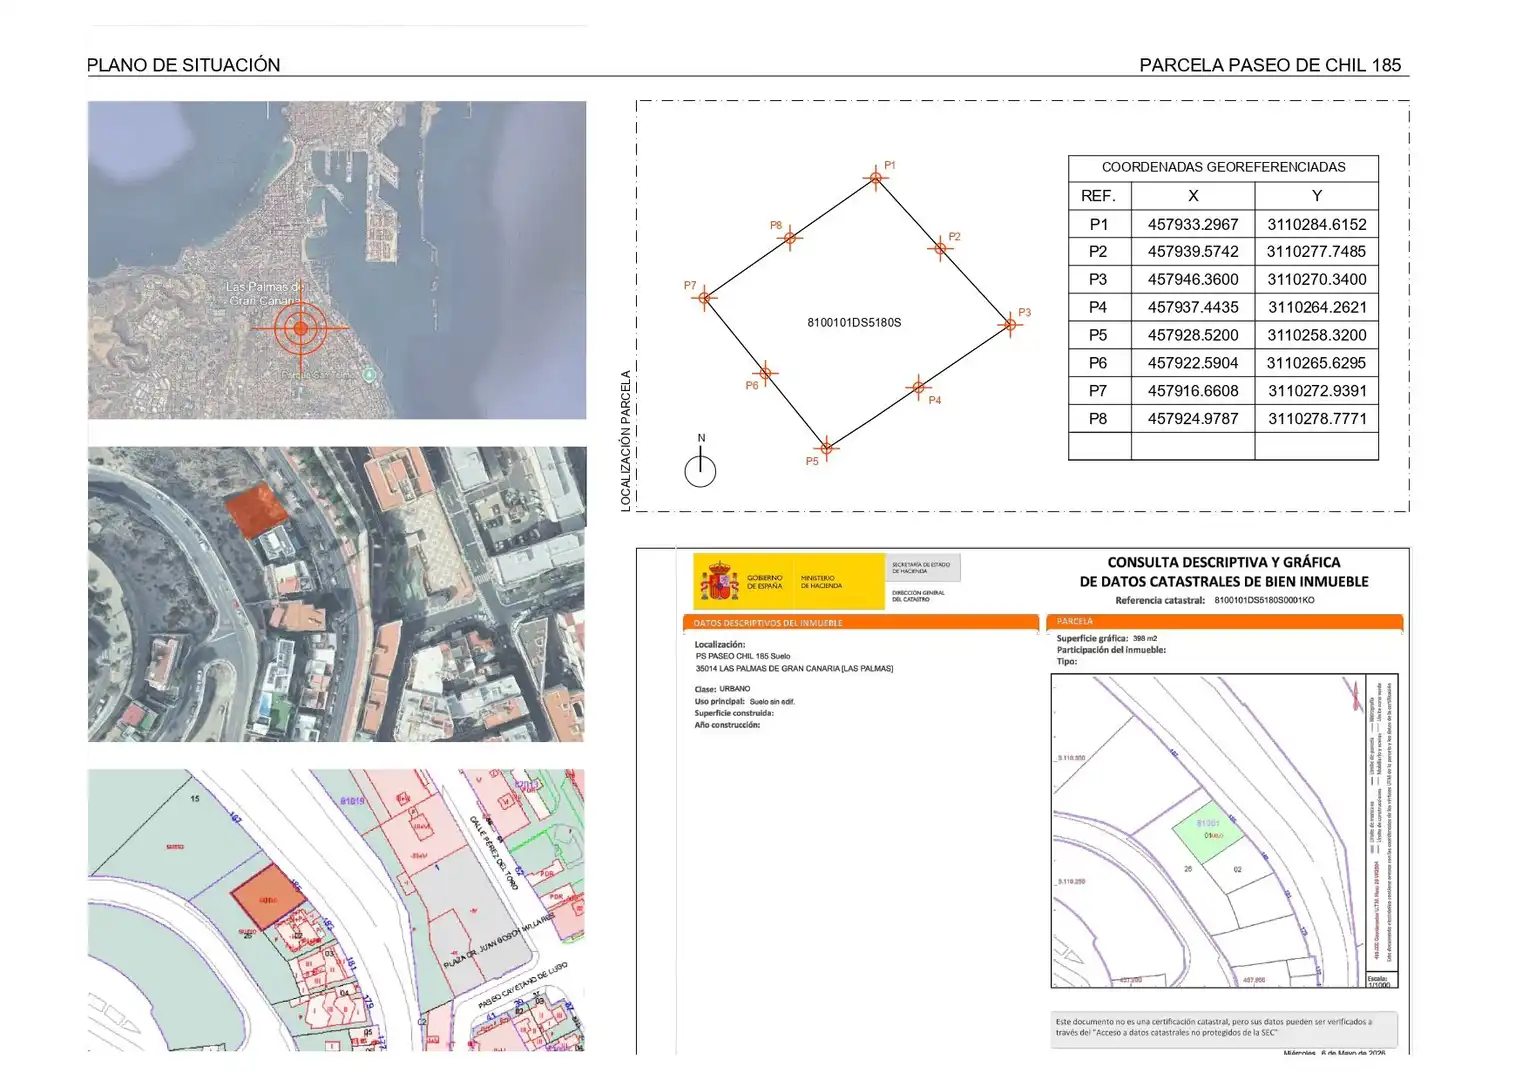Pick the P5 vertex marker at the parcel bottom
The image size is (1529, 1080).
click(x=826, y=448)
